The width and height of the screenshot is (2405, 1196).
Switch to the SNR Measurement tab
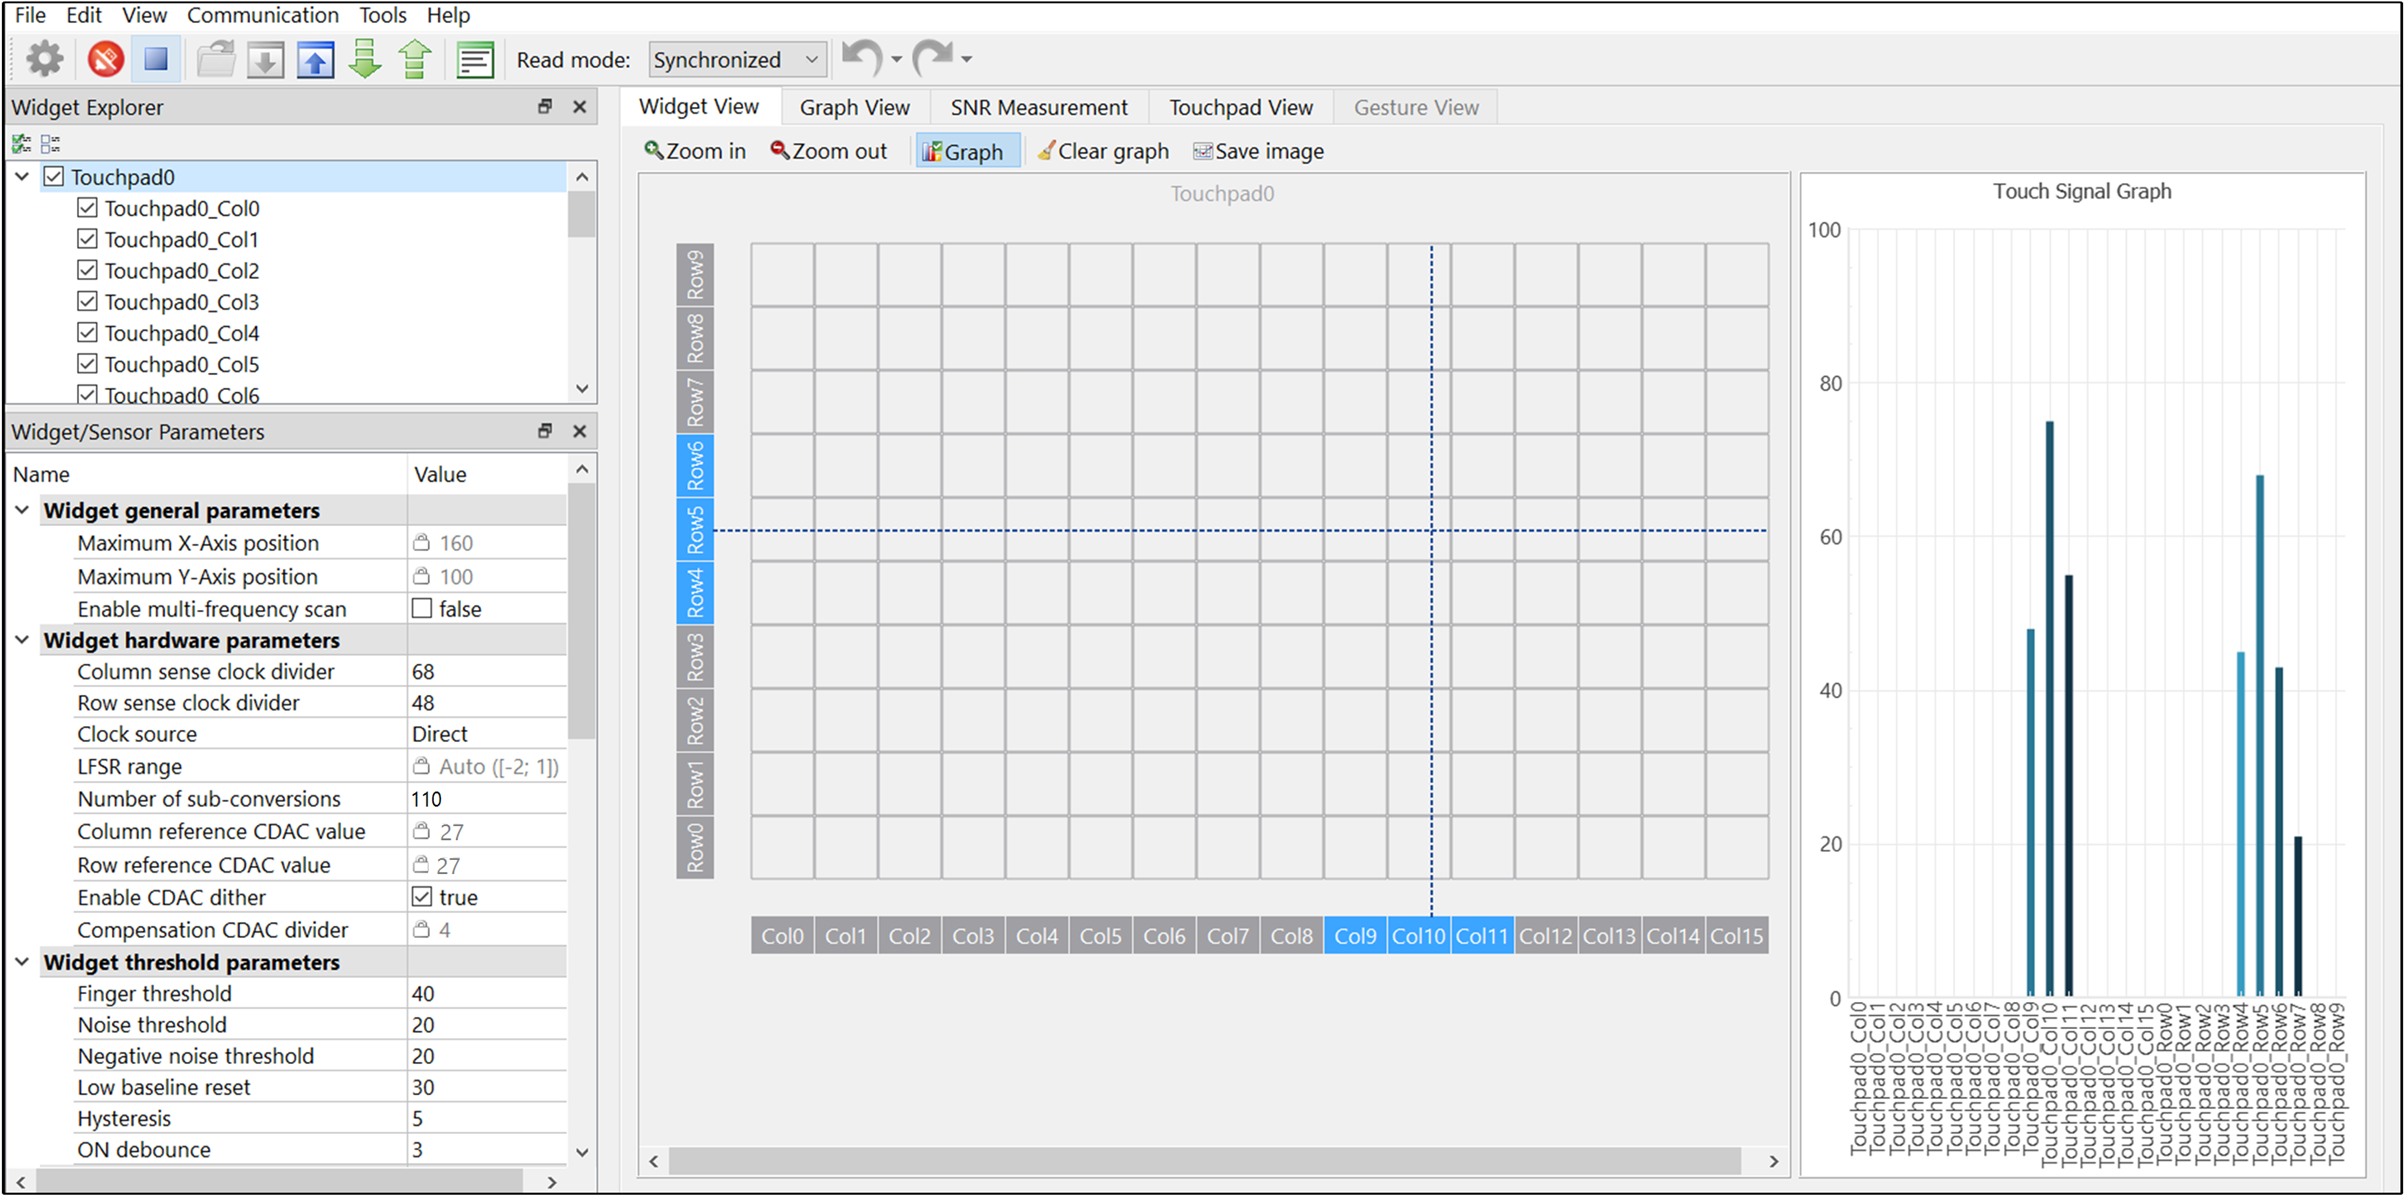1038,107
